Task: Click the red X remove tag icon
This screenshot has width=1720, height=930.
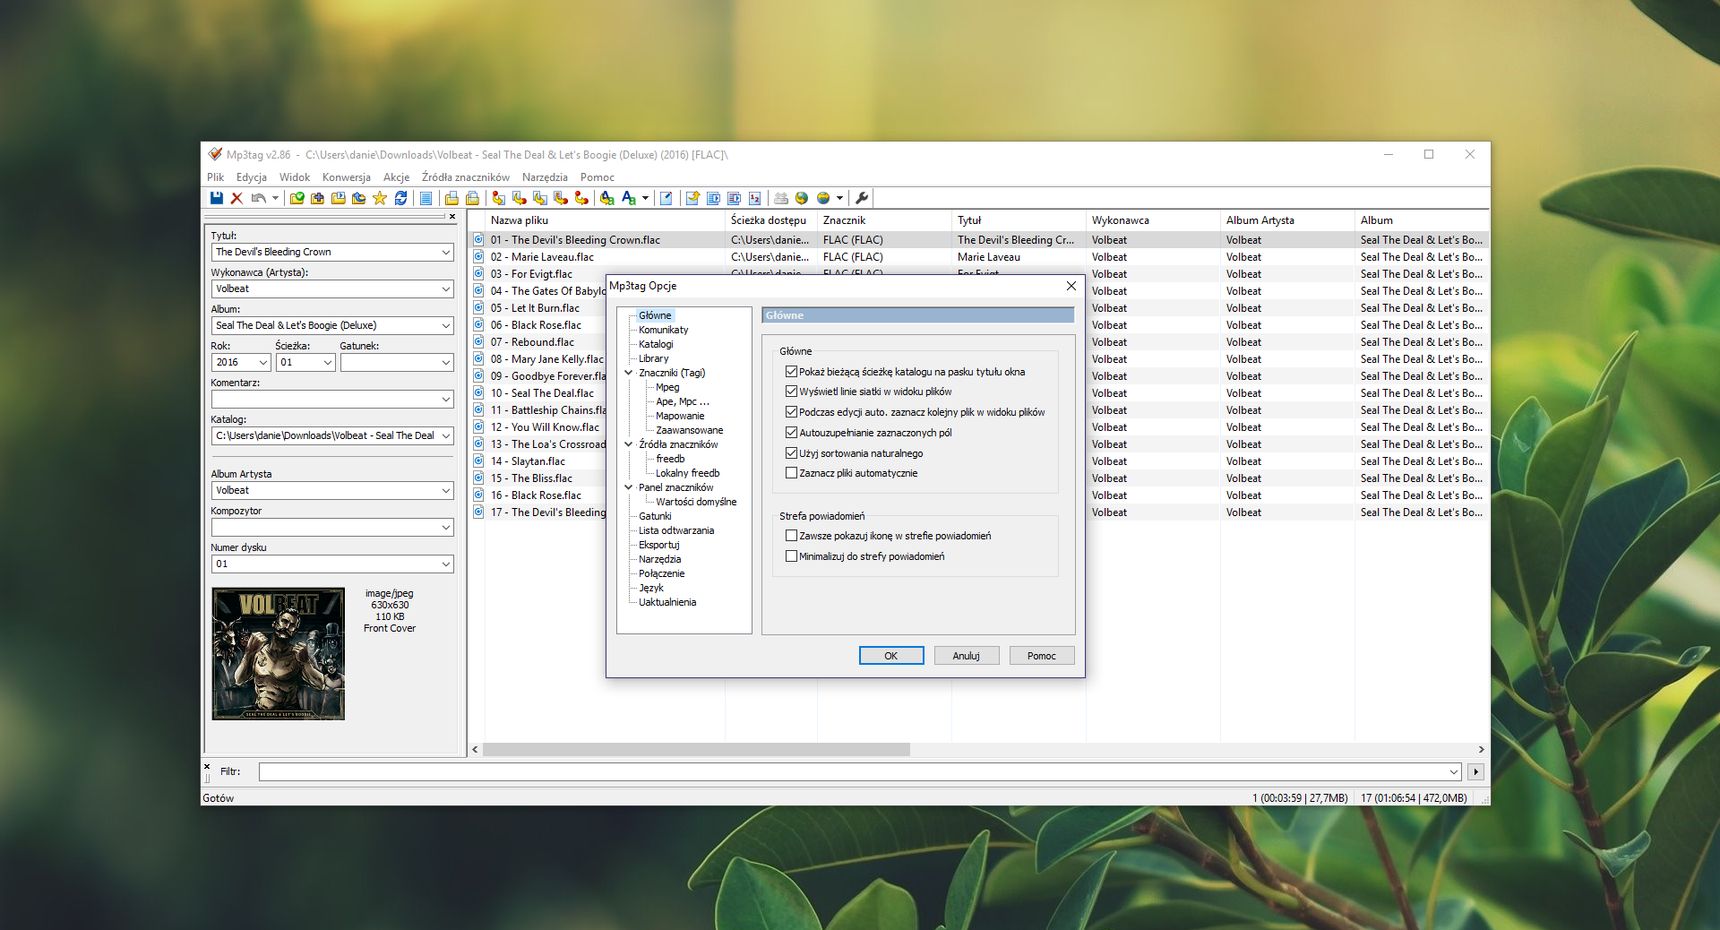Action: point(237,198)
